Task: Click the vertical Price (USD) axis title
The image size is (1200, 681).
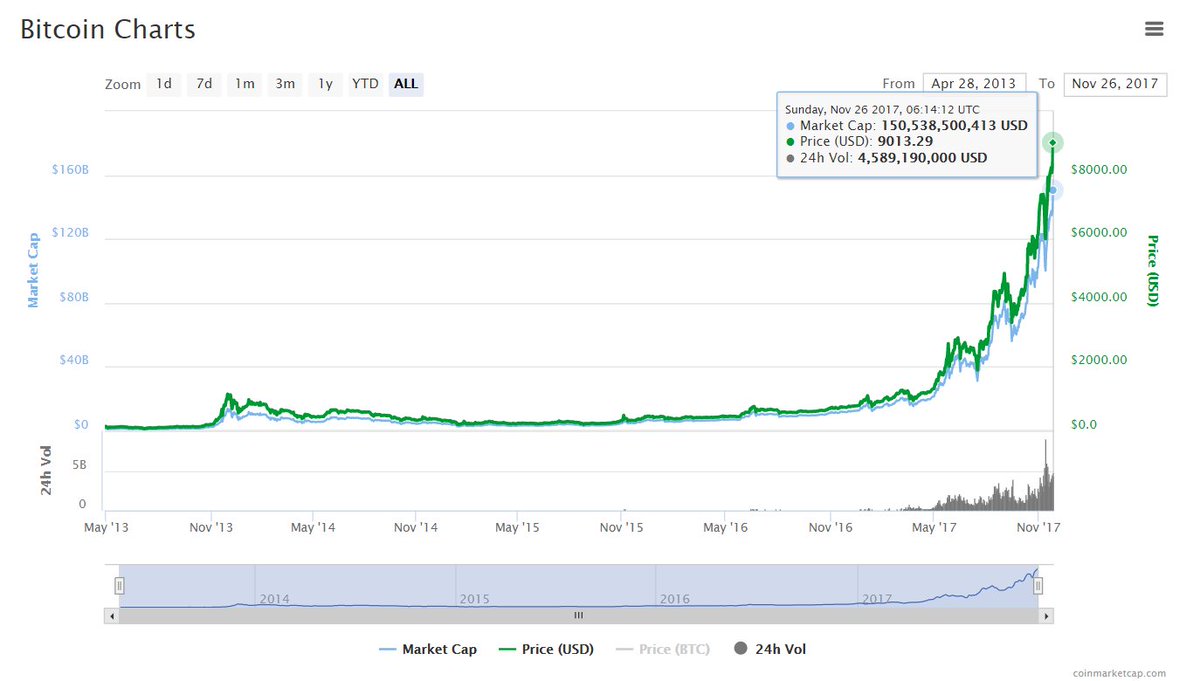Action: (x=1152, y=270)
